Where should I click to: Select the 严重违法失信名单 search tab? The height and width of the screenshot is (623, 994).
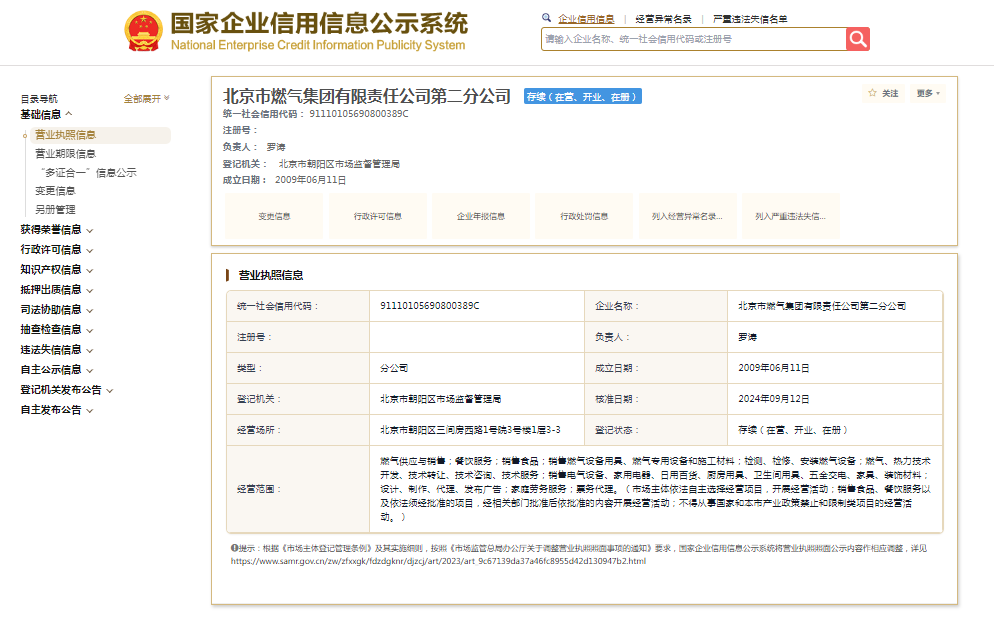click(x=749, y=19)
